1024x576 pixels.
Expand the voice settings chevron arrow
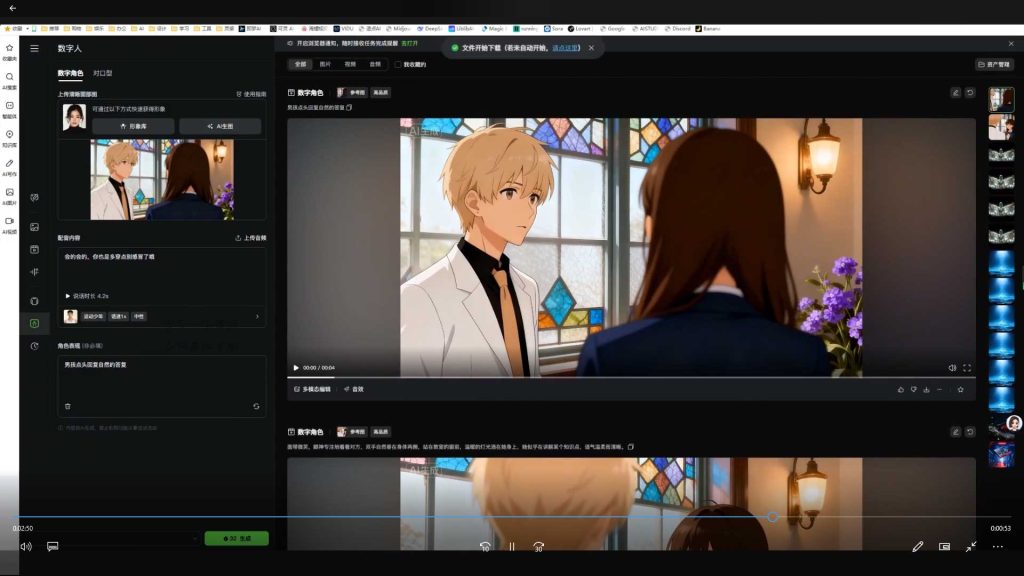pos(257,316)
